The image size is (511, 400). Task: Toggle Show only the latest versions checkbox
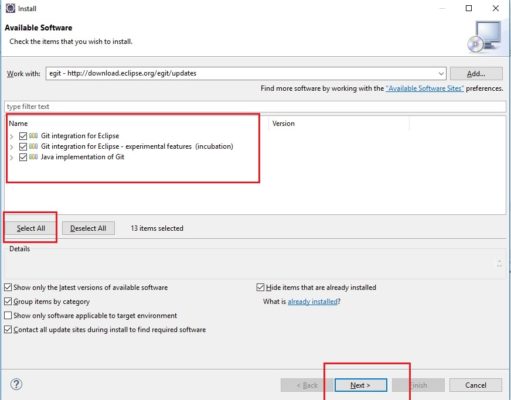(x=8, y=287)
